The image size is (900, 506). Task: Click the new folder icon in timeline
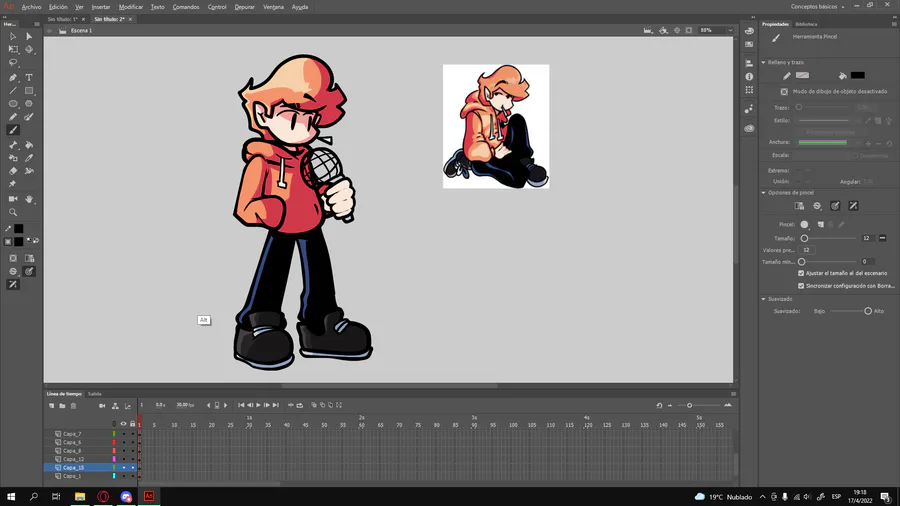(62, 406)
